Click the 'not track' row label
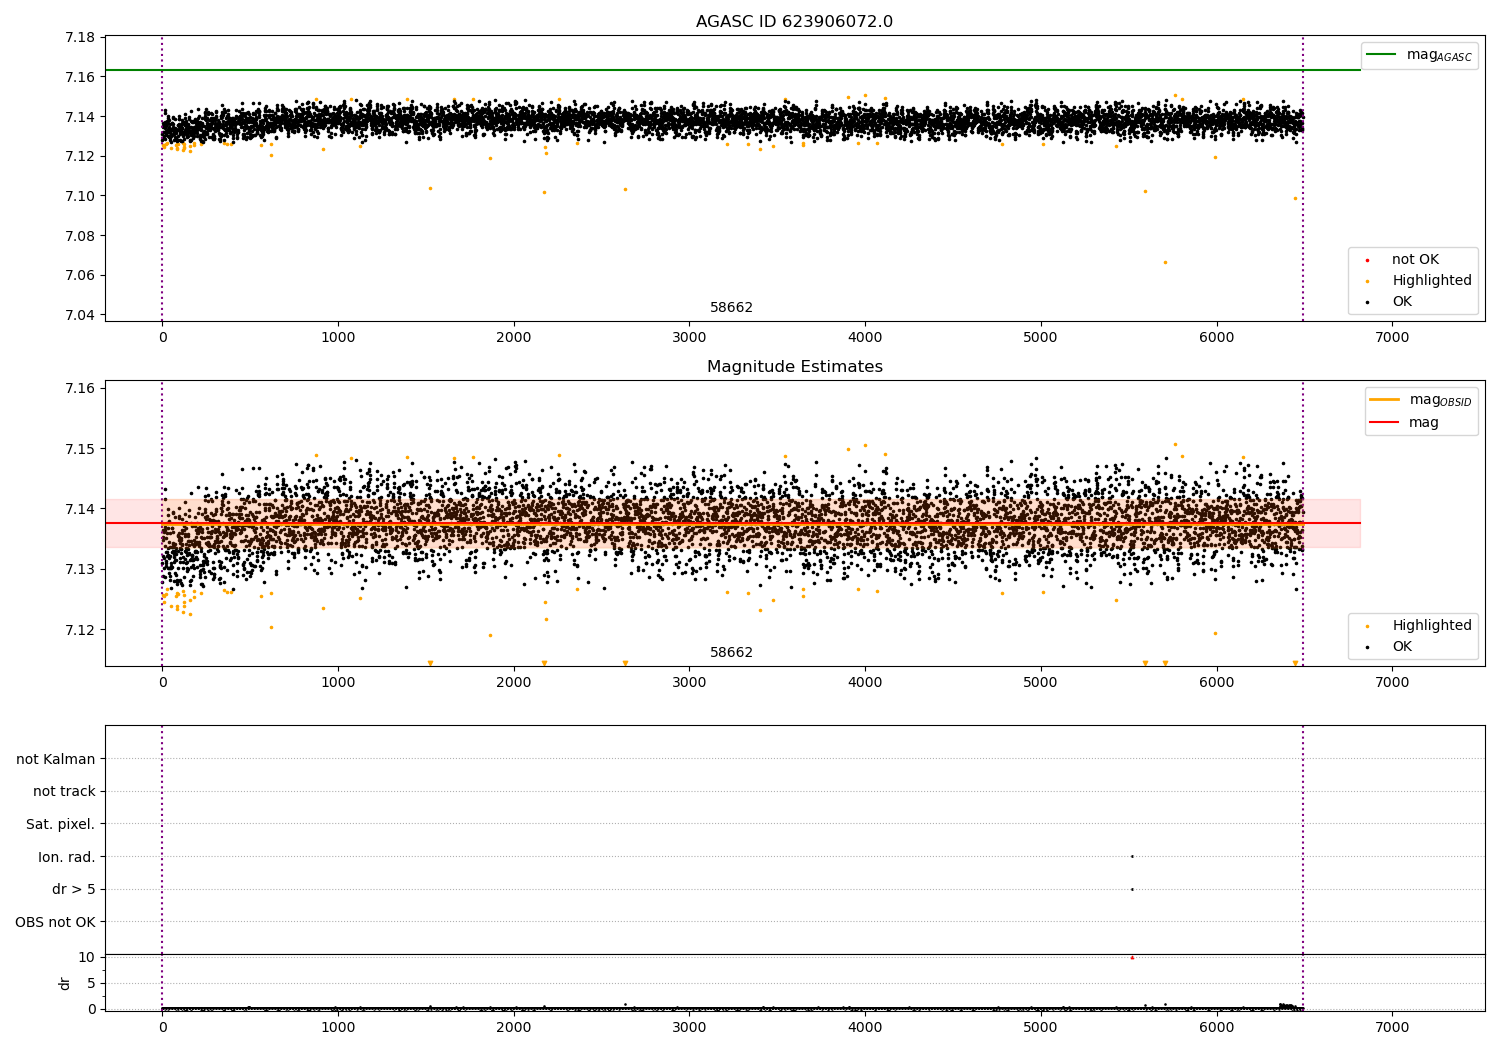Screen dimensions: 1500x1050 tap(64, 792)
